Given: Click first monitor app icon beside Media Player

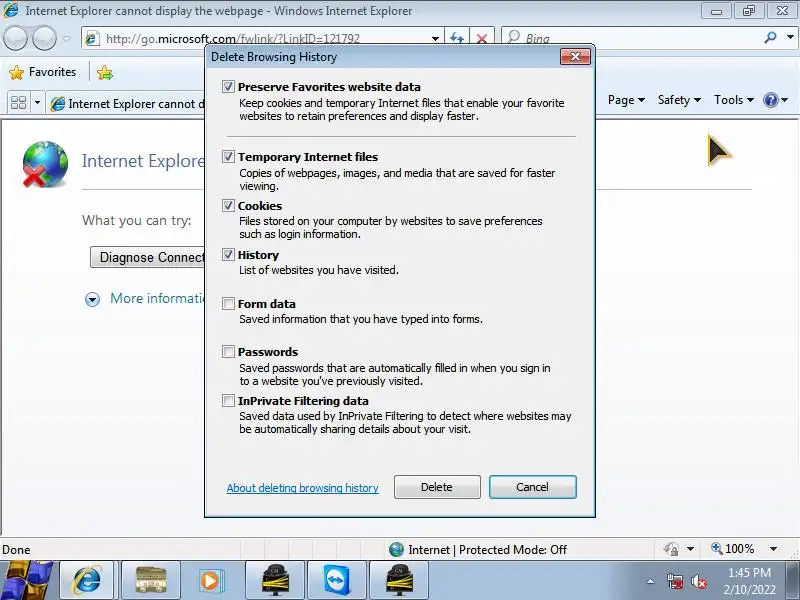Looking at the screenshot, I should [x=275, y=580].
